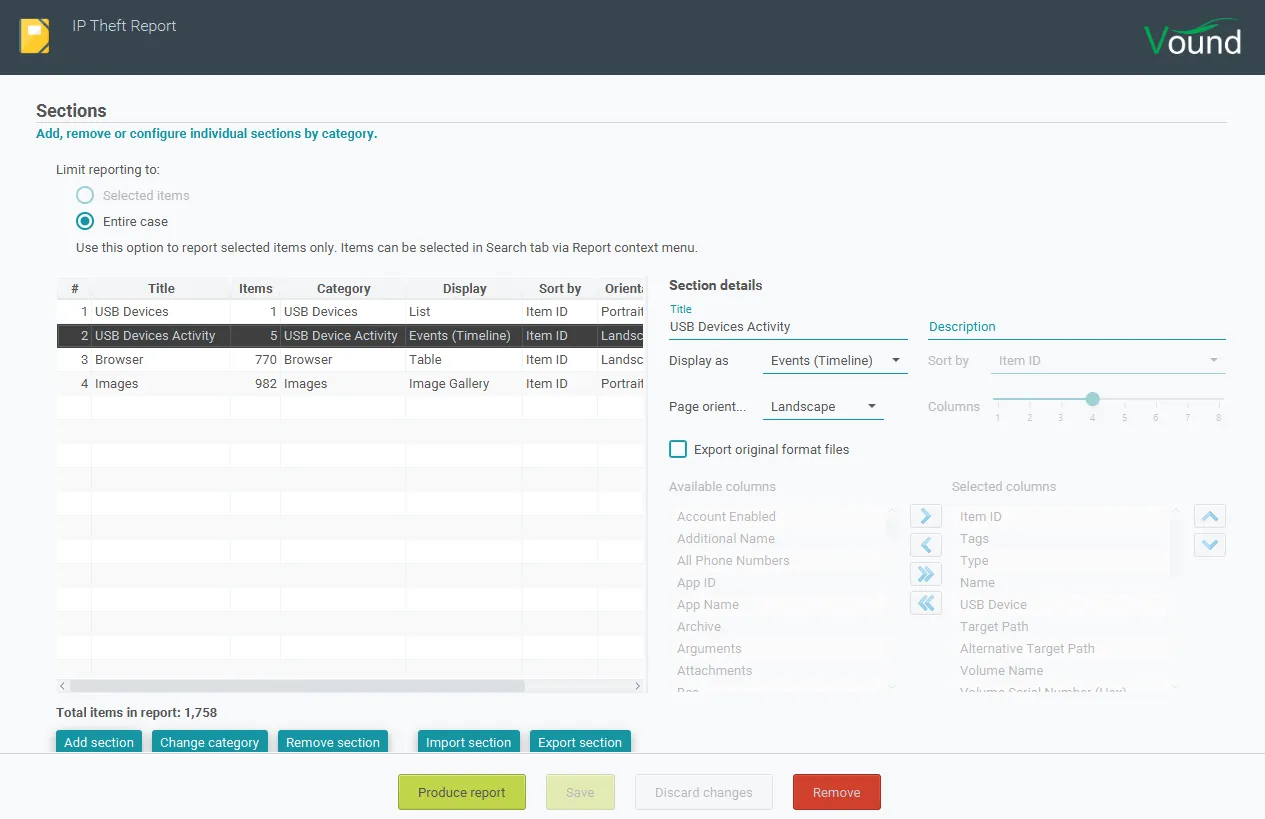Image resolution: width=1265 pixels, height=819 pixels.
Task: Click the Save button
Action: (580, 792)
